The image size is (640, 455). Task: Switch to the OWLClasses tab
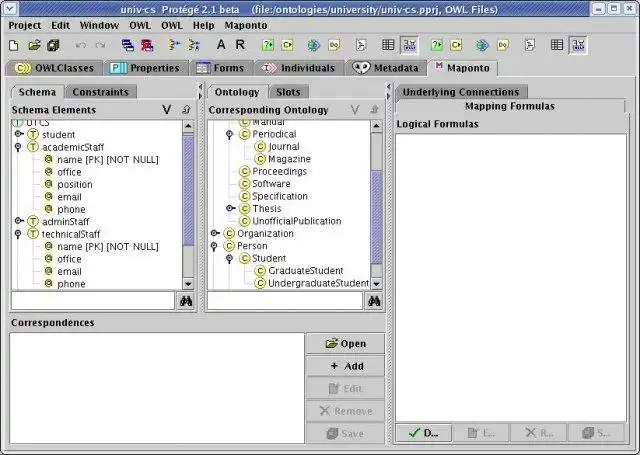(54, 68)
